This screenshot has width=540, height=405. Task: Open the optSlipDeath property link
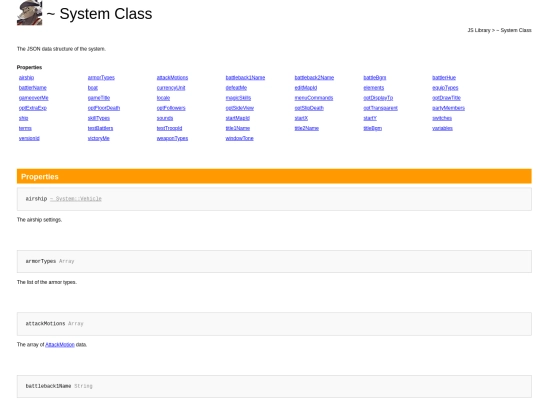click(309, 108)
